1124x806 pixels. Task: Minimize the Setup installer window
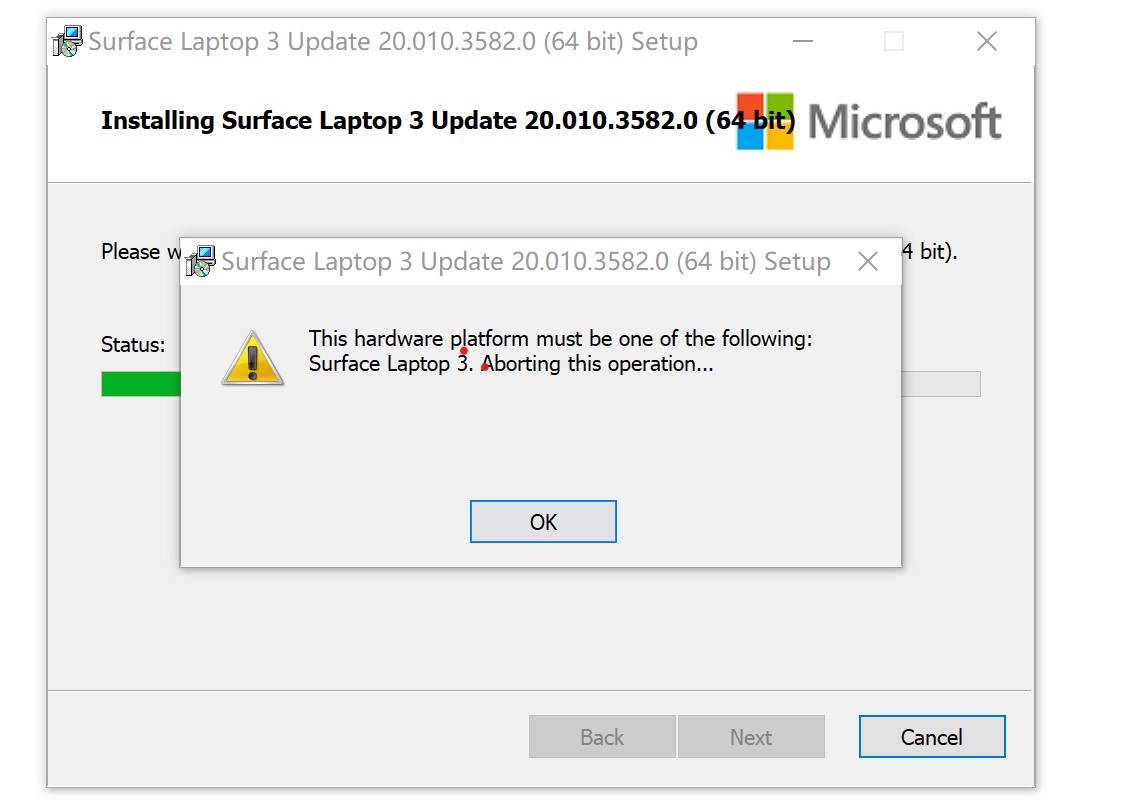[x=803, y=42]
